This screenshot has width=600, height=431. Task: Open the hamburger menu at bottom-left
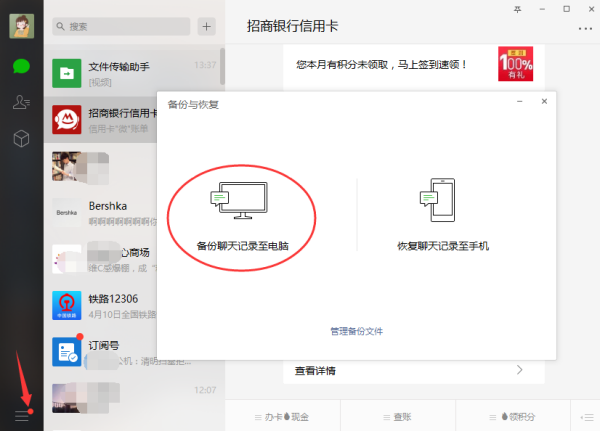click(x=21, y=415)
